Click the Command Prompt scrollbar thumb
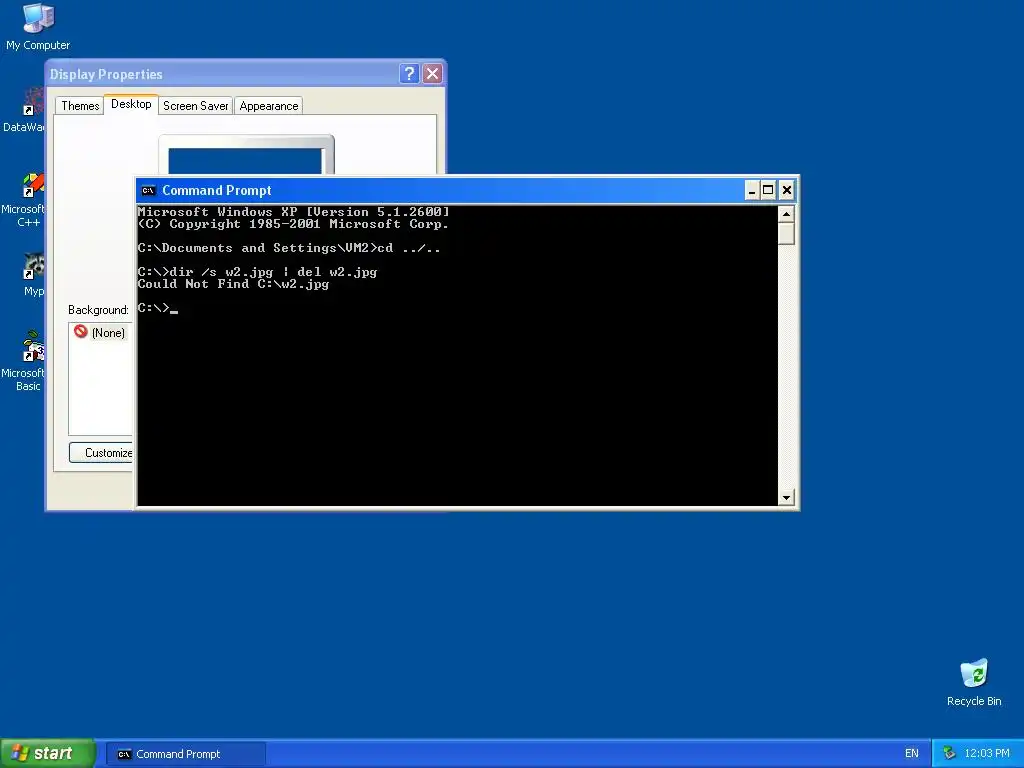The image size is (1024, 768). click(x=786, y=234)
